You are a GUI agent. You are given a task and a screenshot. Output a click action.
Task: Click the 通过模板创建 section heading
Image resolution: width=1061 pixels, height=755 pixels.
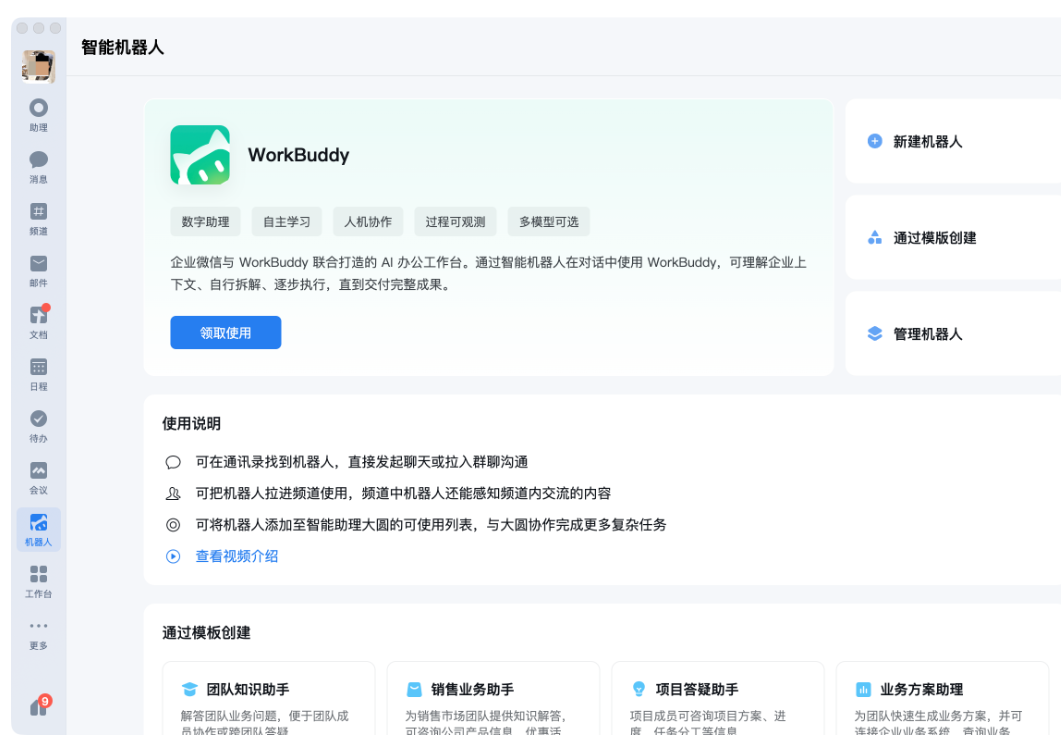[x=206, y=633]
